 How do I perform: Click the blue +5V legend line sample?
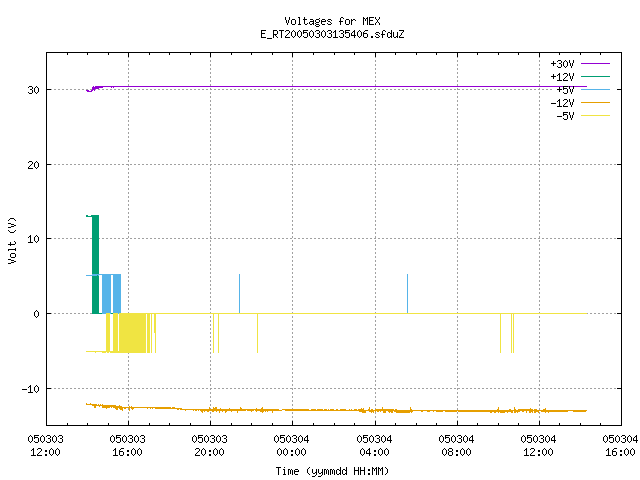click(595, 89)
